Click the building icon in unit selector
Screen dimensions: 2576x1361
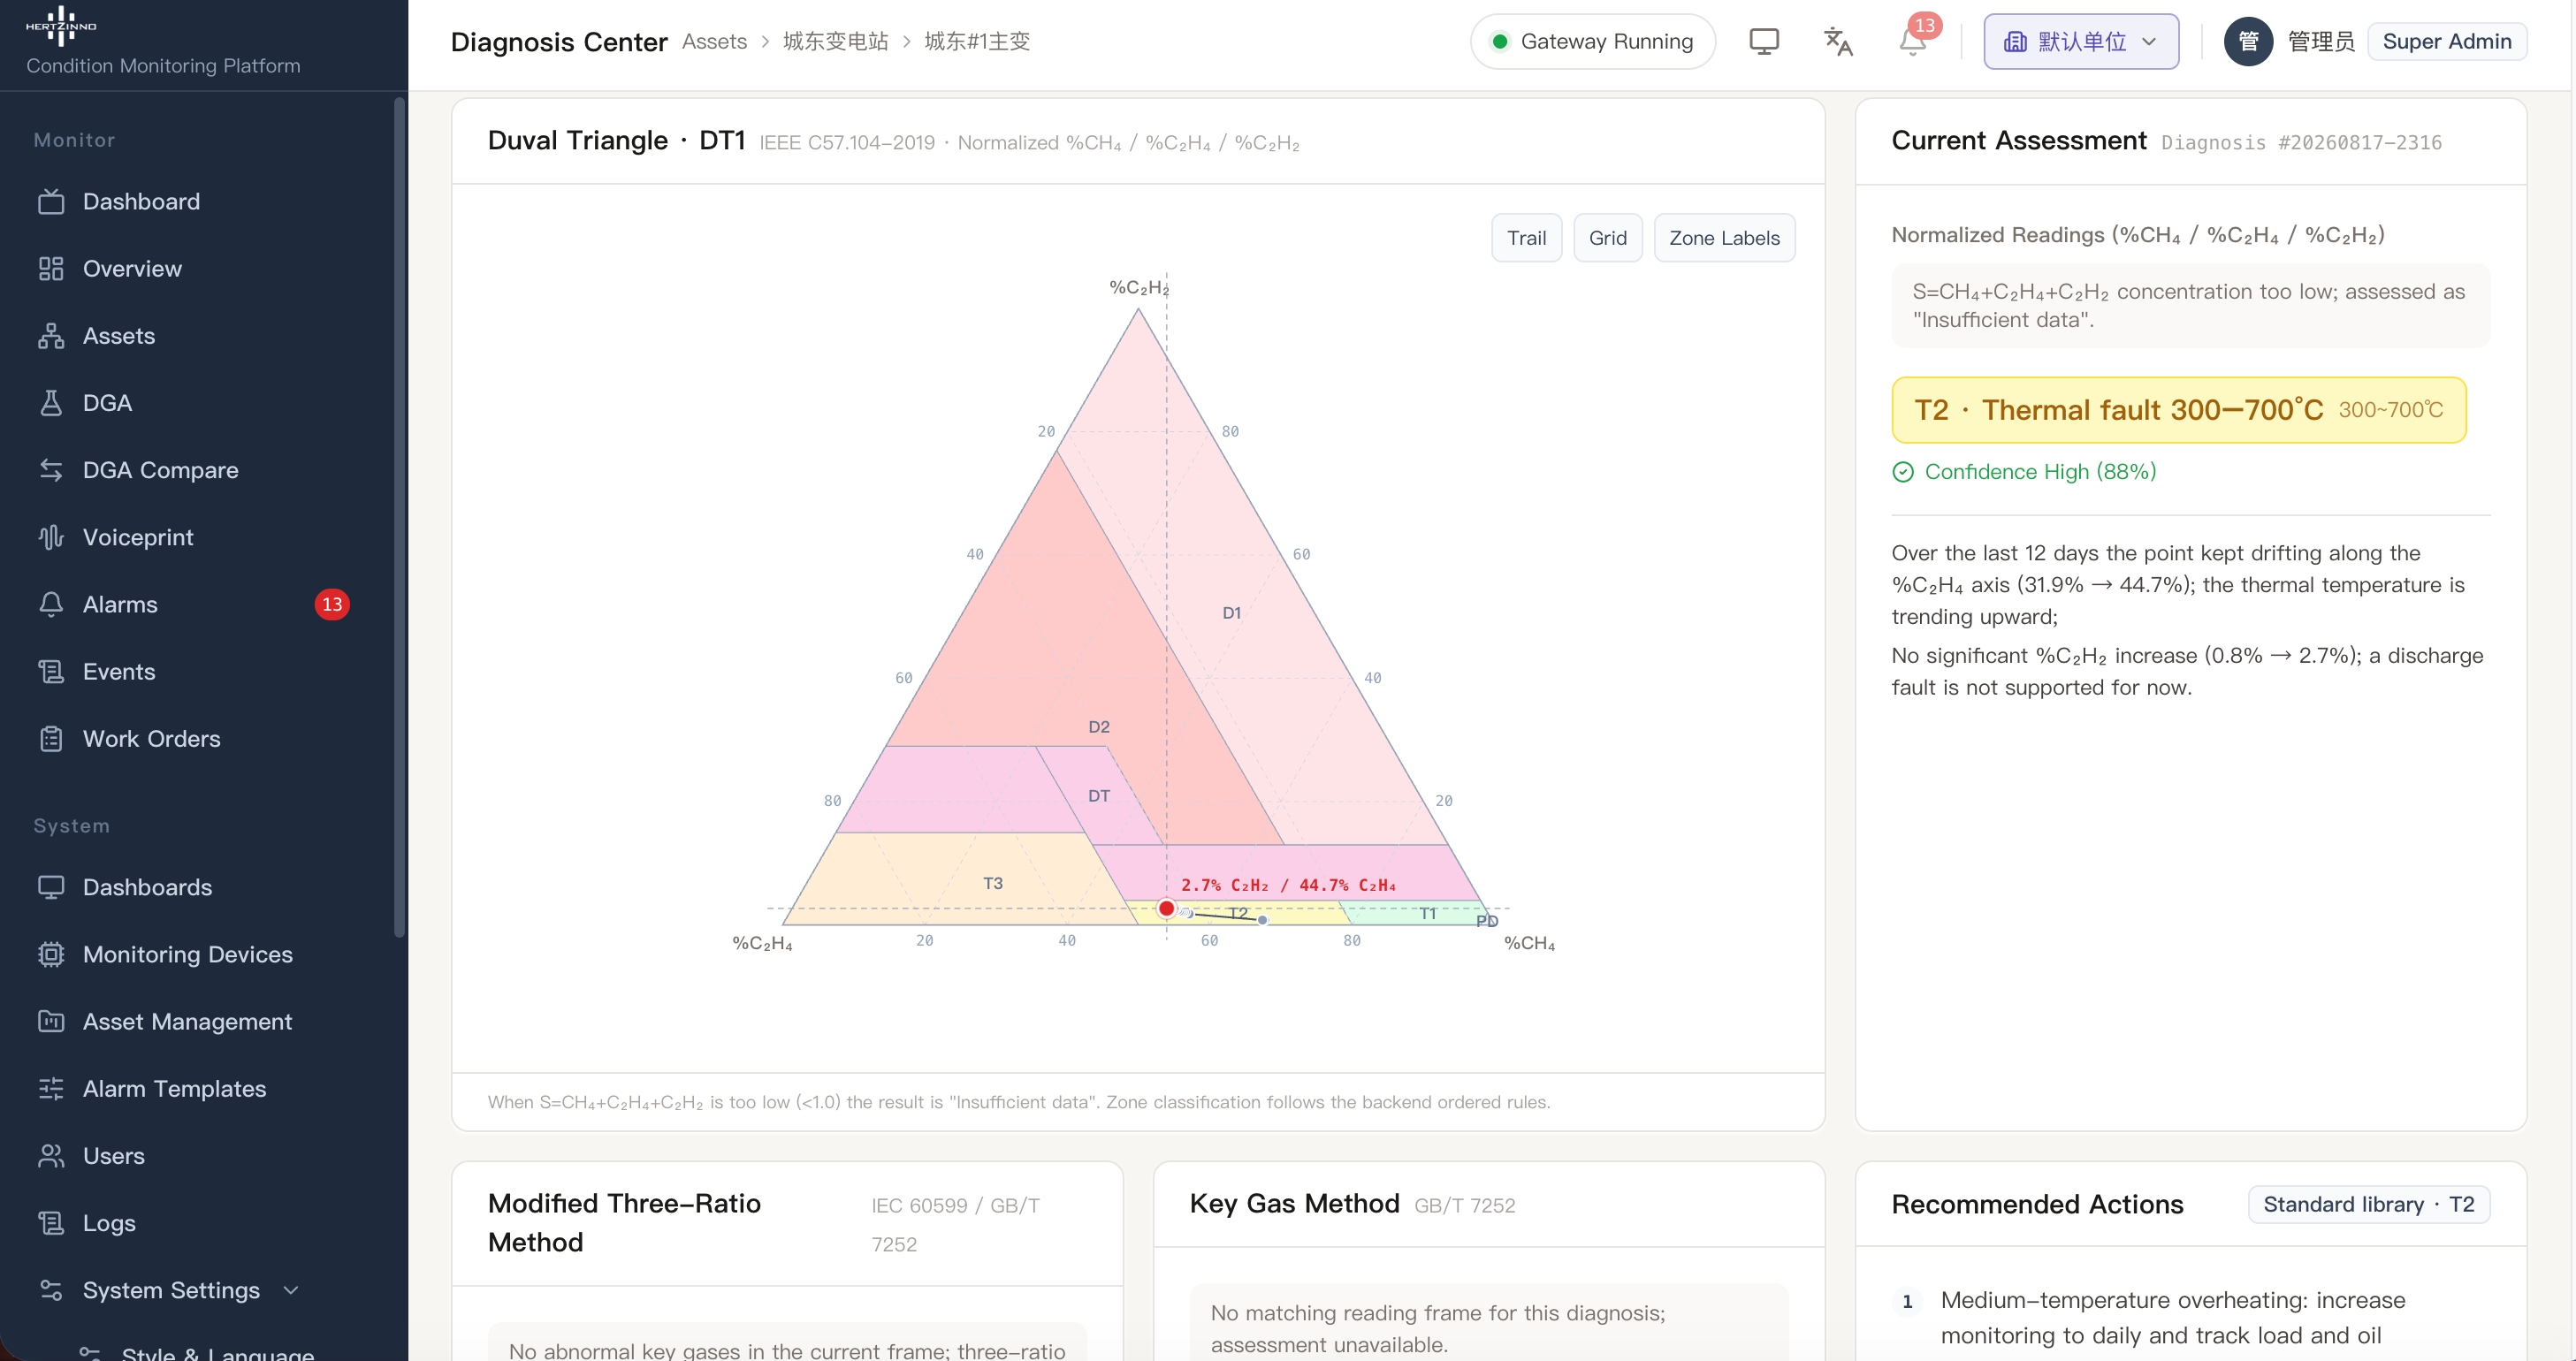[x=2015, y=41]
